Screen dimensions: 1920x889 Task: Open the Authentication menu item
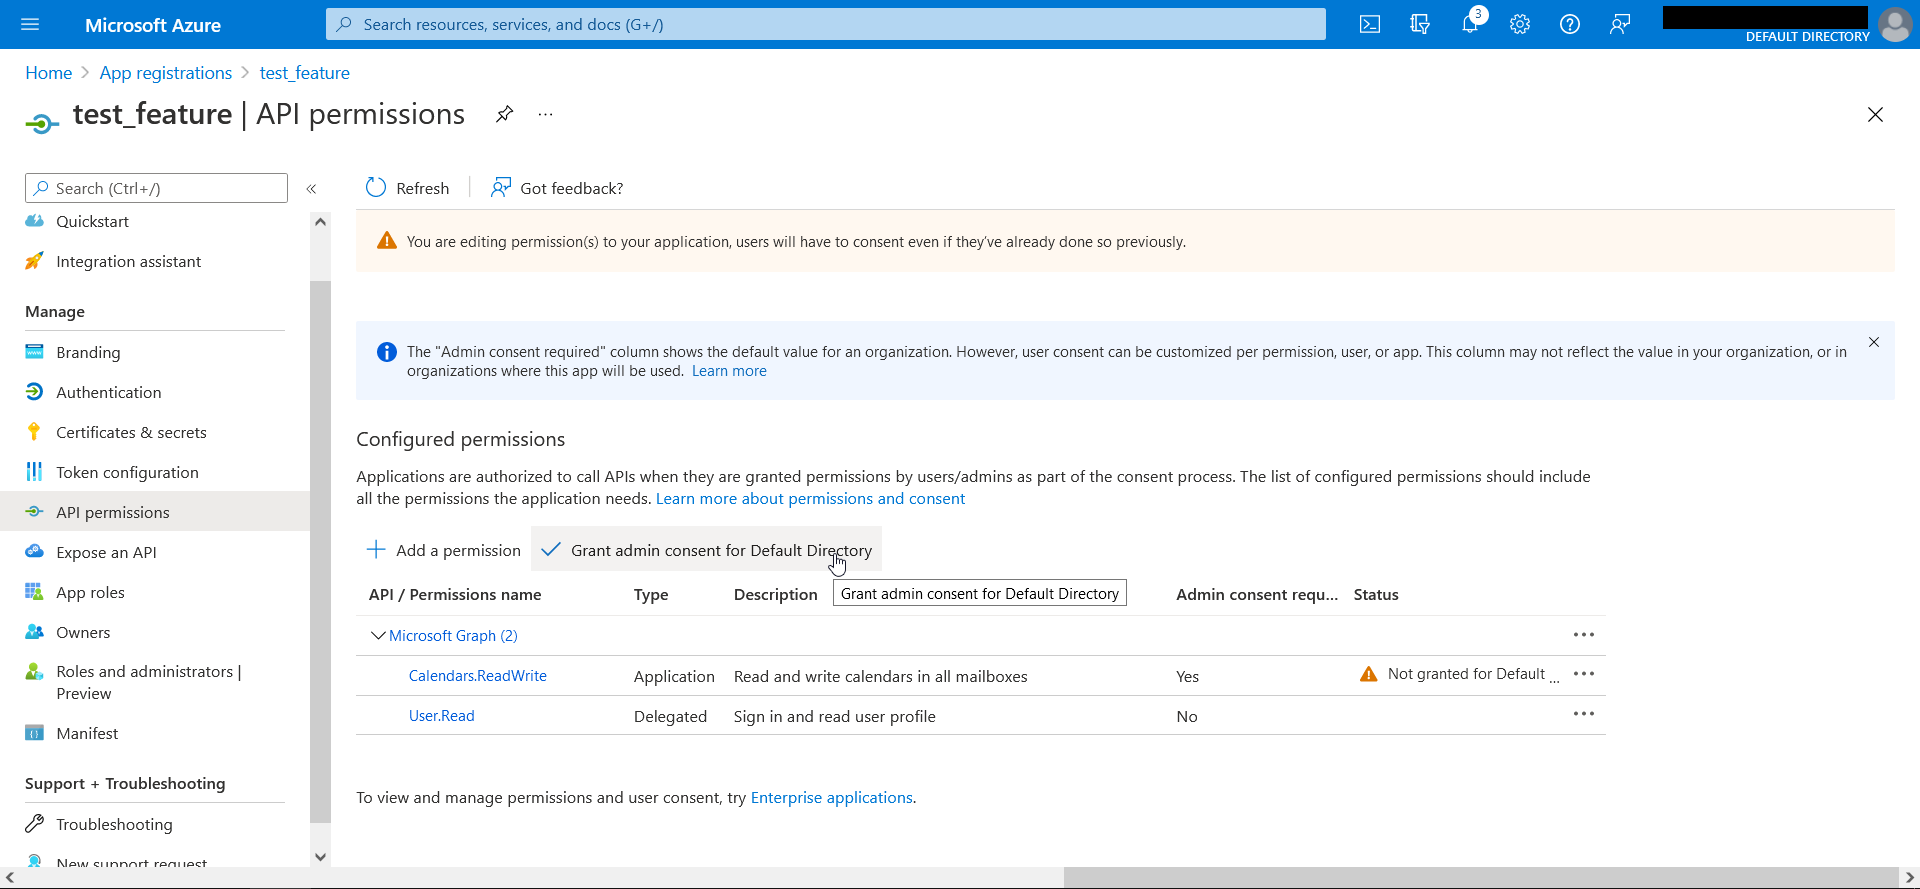click(x=108, y=392)
